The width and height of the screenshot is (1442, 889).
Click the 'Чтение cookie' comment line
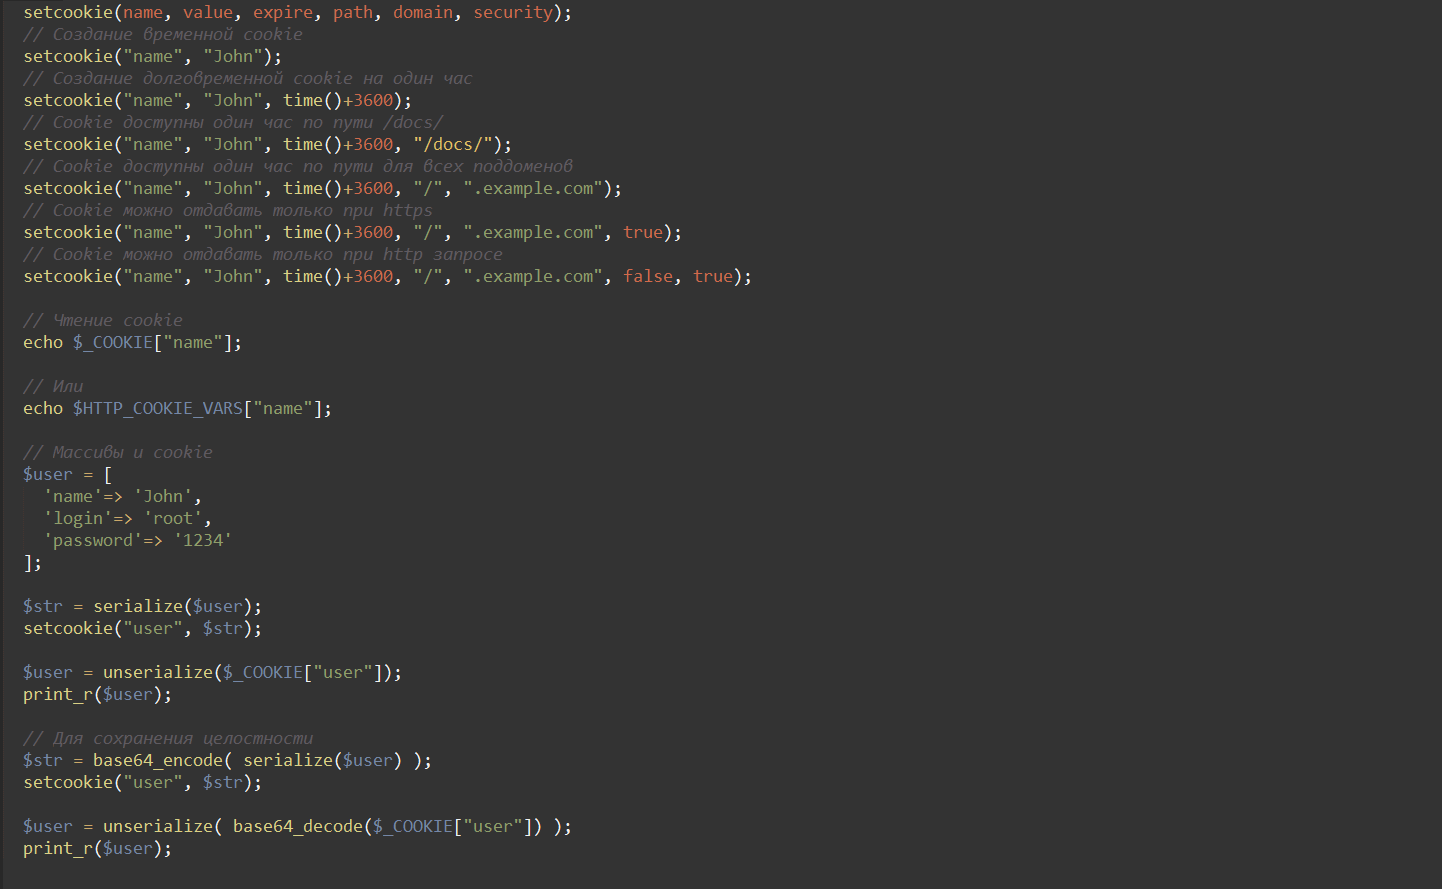103,320
